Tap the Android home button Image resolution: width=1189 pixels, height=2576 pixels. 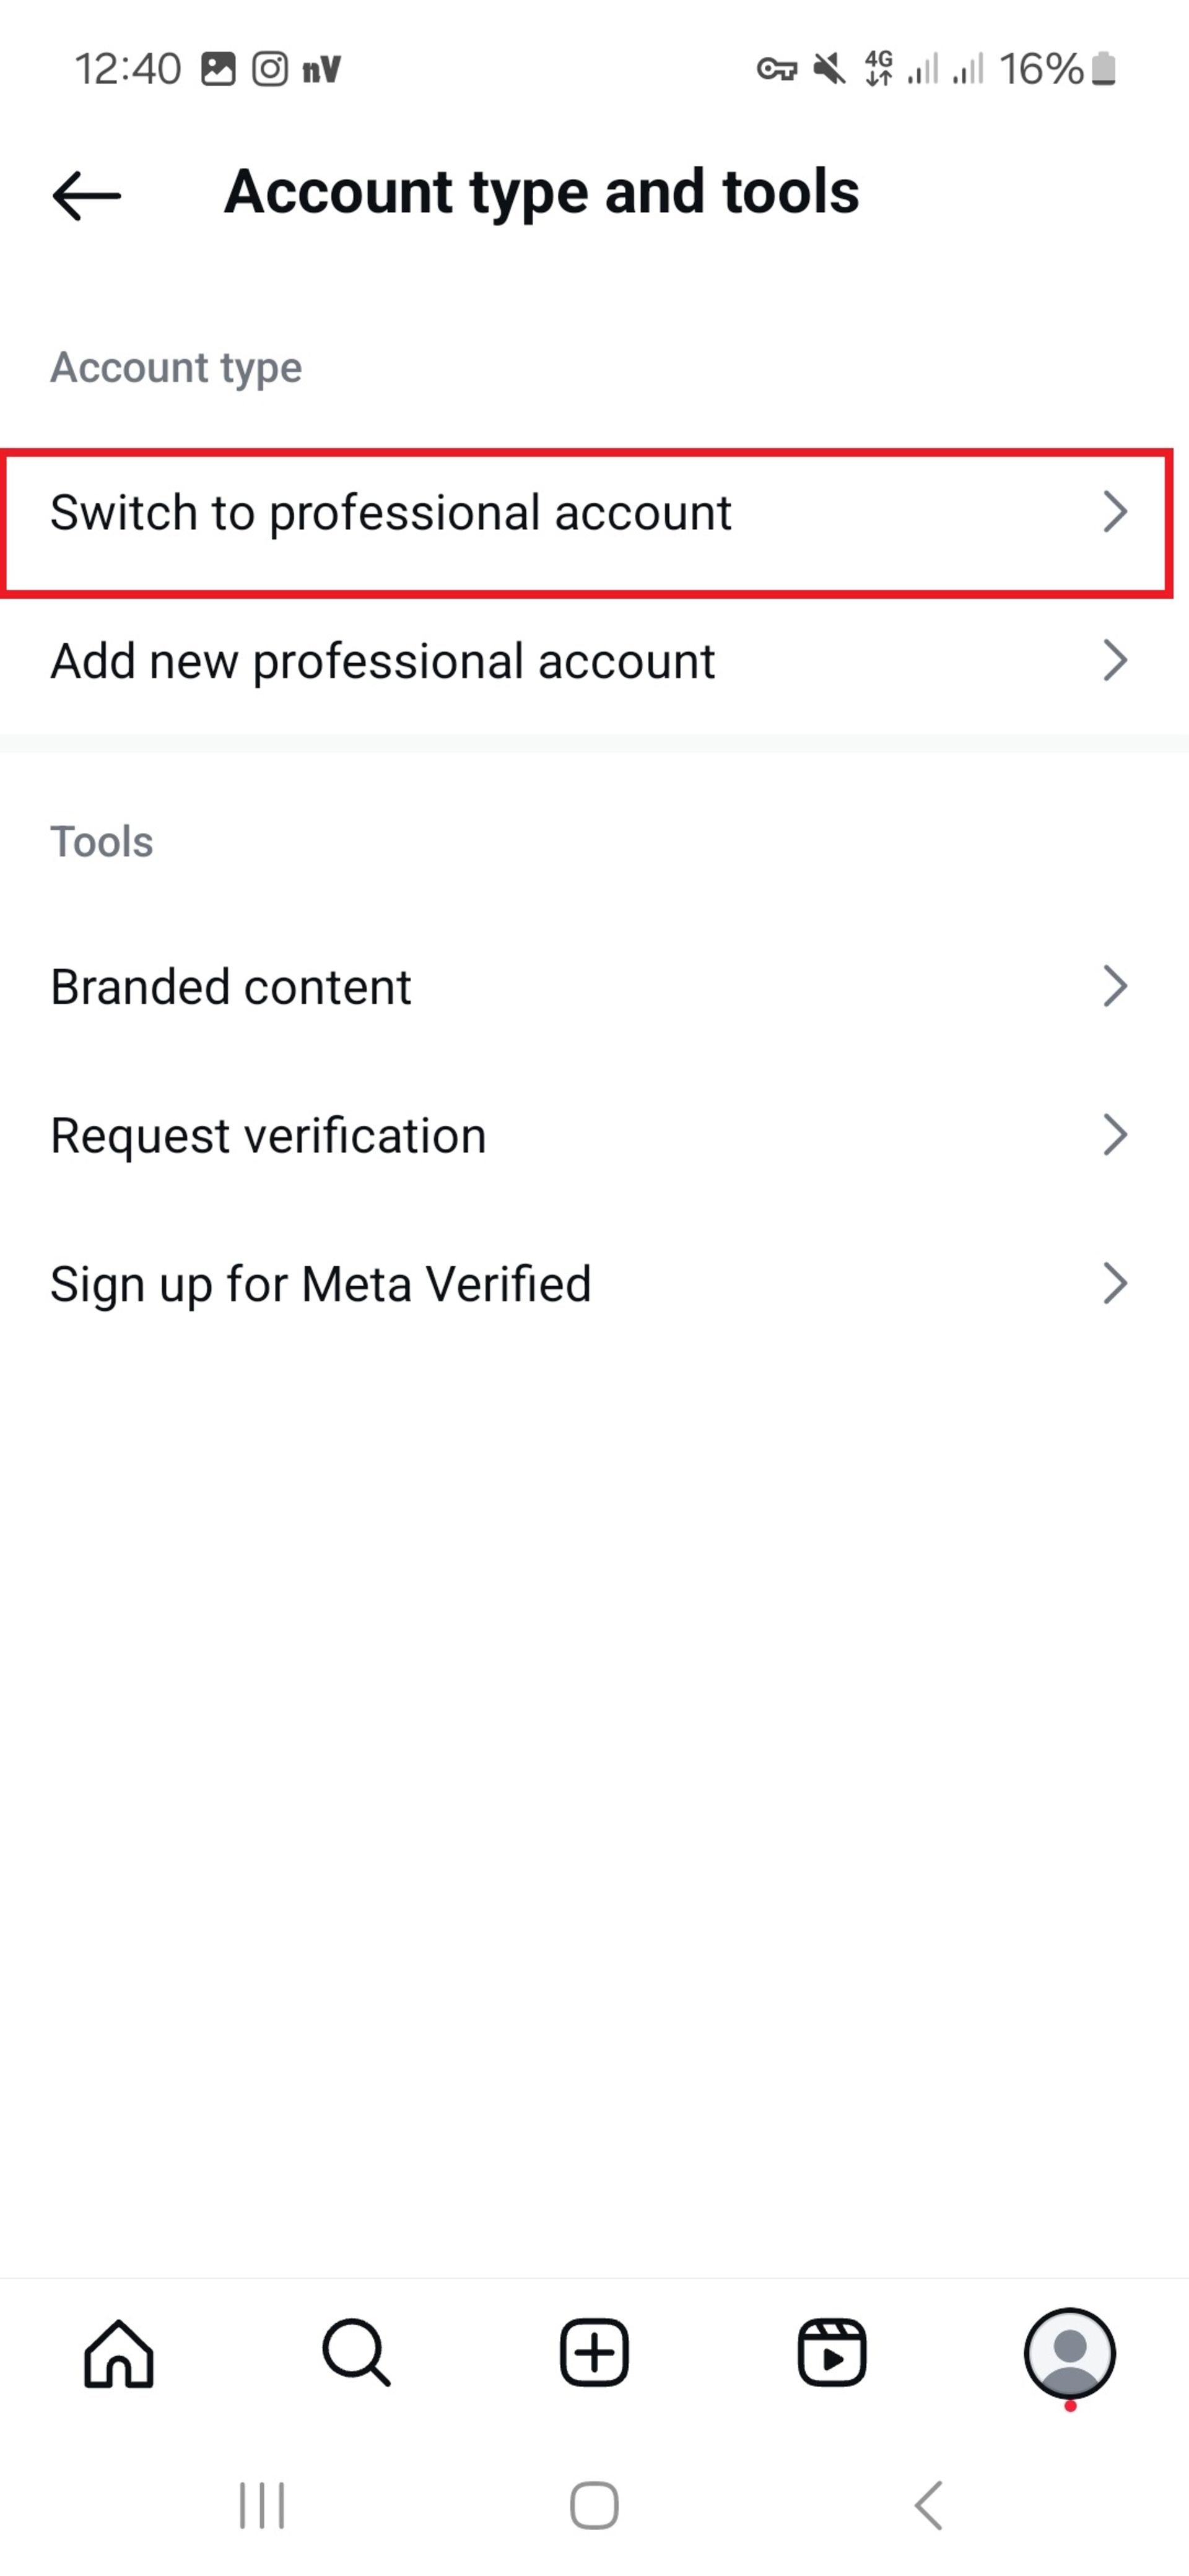(x=594, y=2505)
